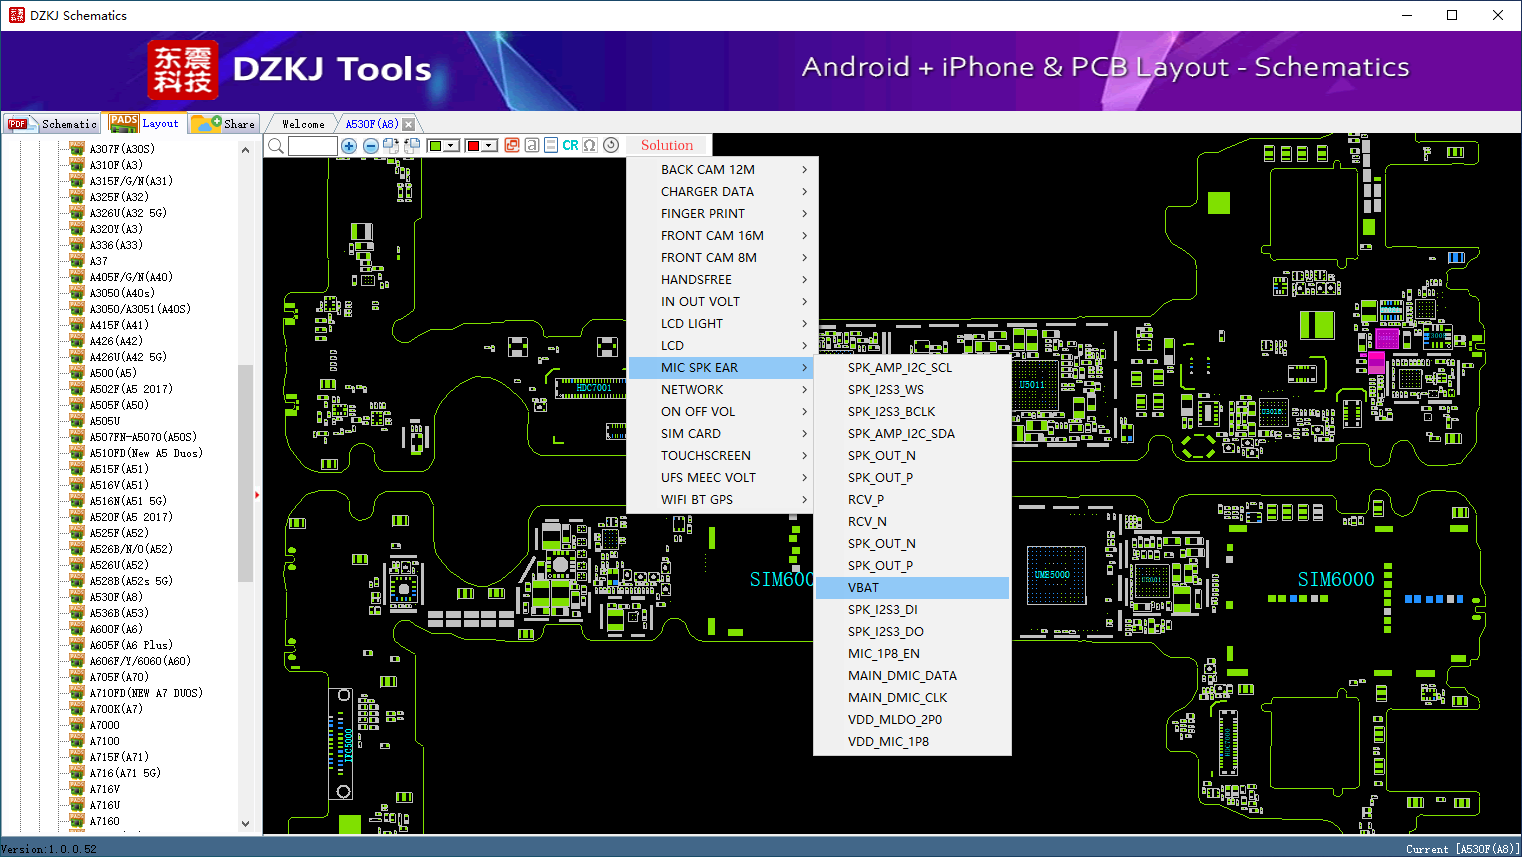Expand the FINGER PRINT submenu
The height and width of the screenshot is (857, 1522).
tap(723, 214)
